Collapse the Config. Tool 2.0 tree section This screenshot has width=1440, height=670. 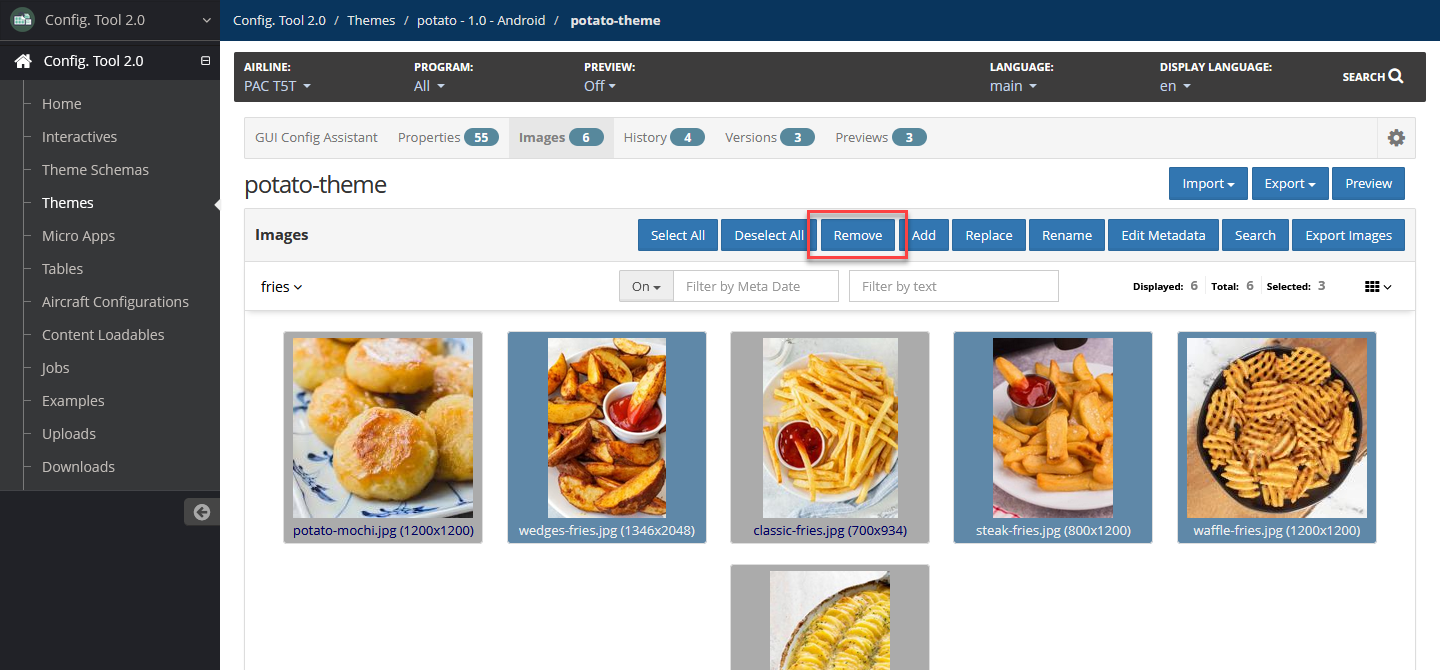[x=205, y=61]
